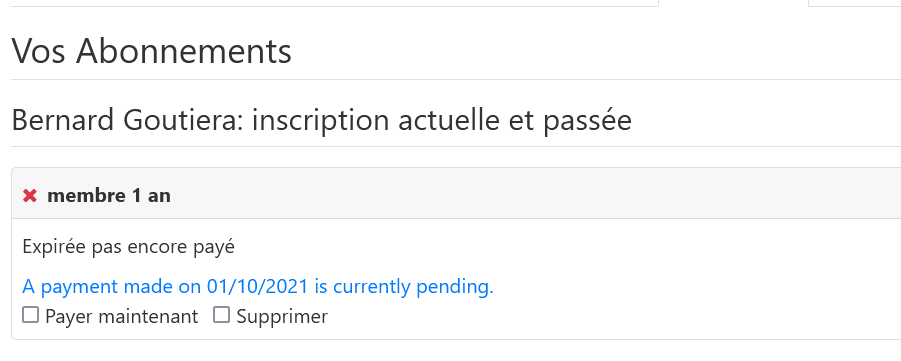The width and height of the screenshot is (901, 361).
Task: Click "A payment made on" blue text
Action: coord(112,286)
